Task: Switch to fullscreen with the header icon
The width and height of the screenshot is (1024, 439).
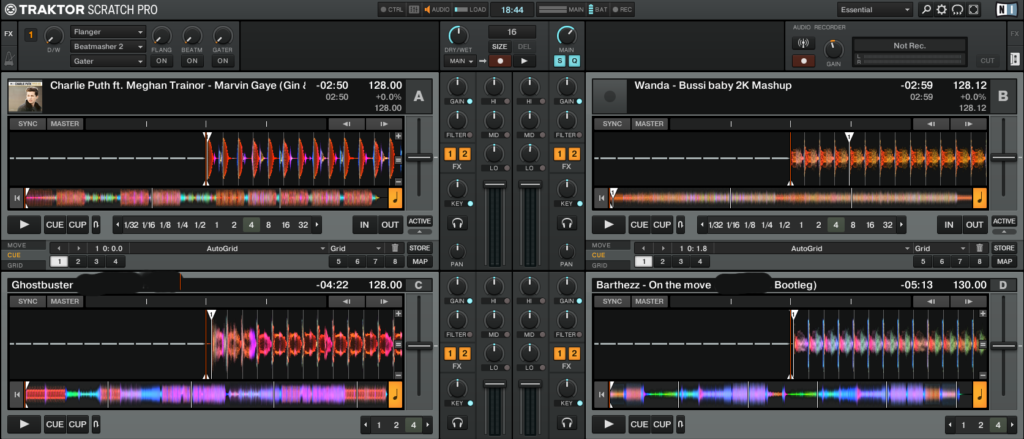Action: (x=974, y=10)
